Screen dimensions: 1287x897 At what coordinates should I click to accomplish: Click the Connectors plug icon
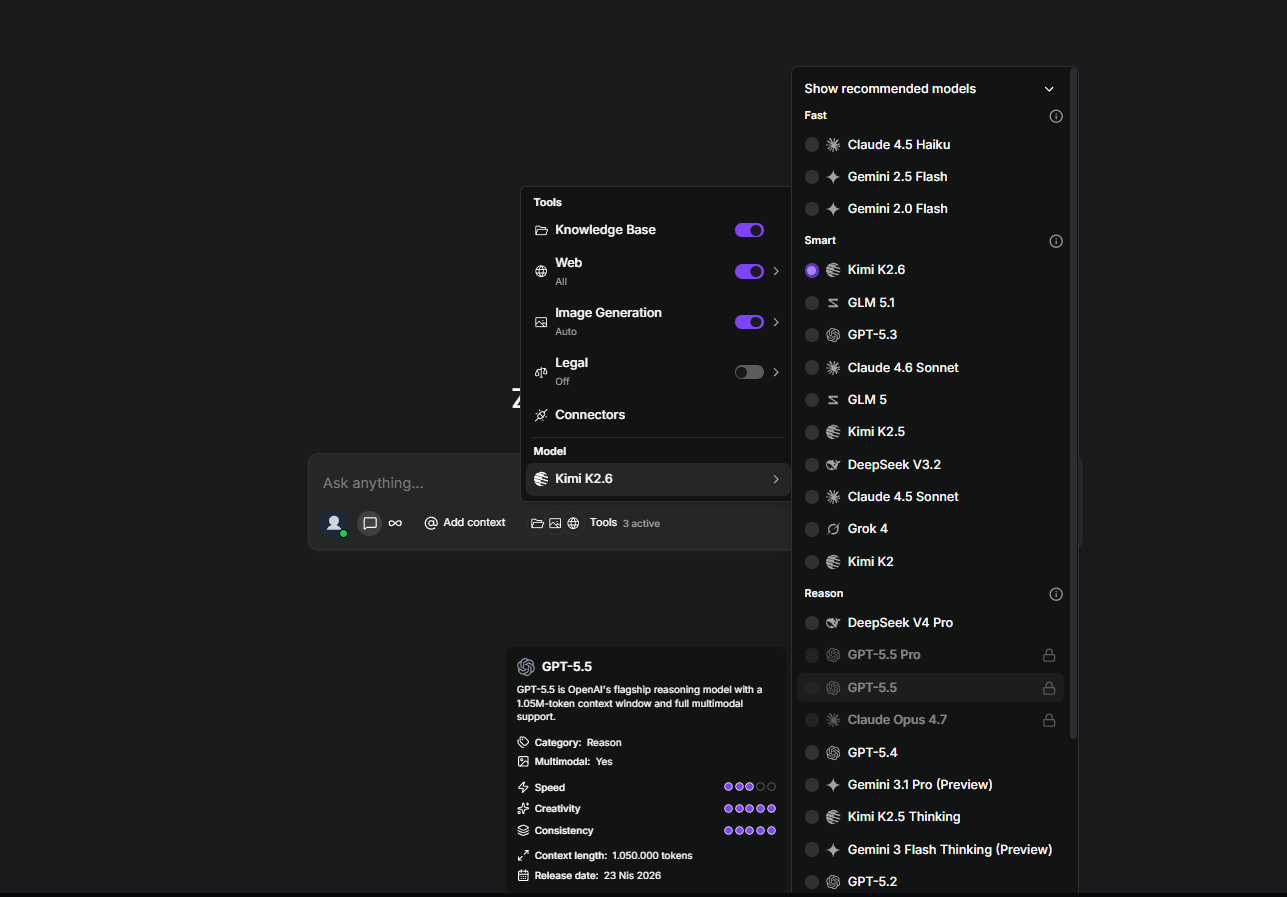[x=541, y=415]
